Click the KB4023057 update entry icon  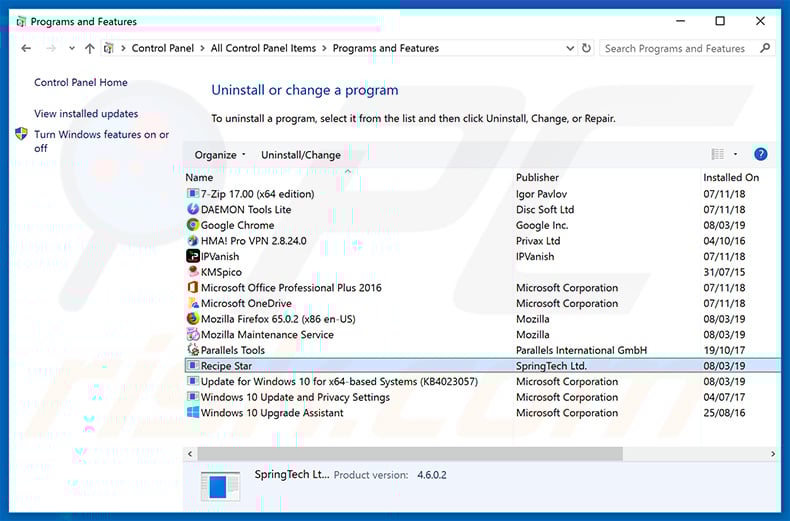[x=193, y=381]
